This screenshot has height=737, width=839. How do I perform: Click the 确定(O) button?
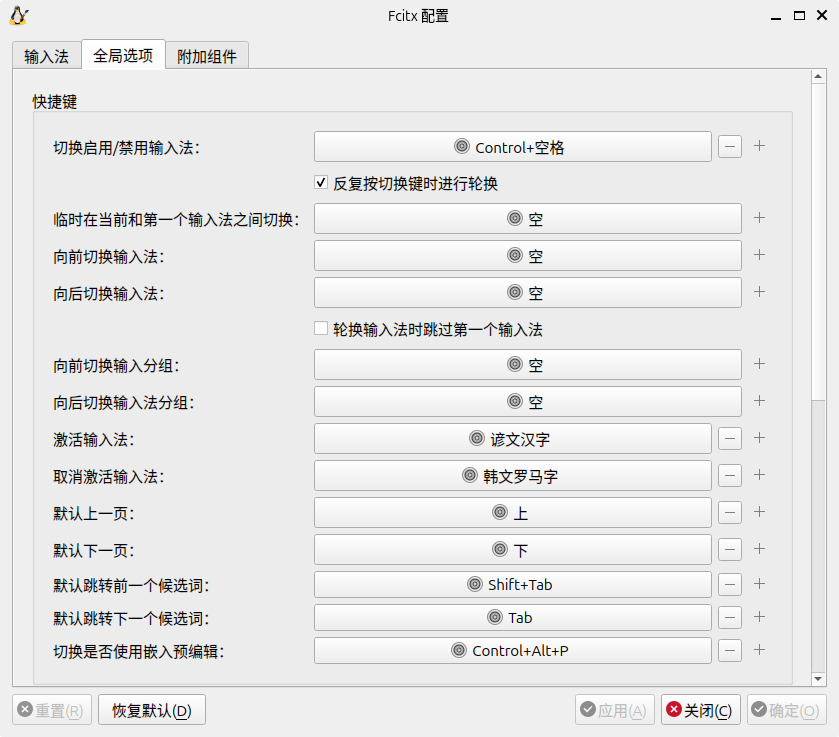pos(787,710)
